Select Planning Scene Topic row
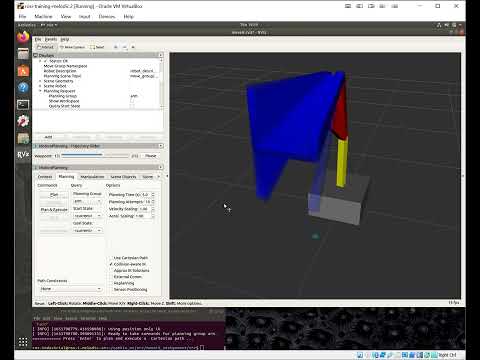This screenshot has width=480, height=360. [62, 76]
